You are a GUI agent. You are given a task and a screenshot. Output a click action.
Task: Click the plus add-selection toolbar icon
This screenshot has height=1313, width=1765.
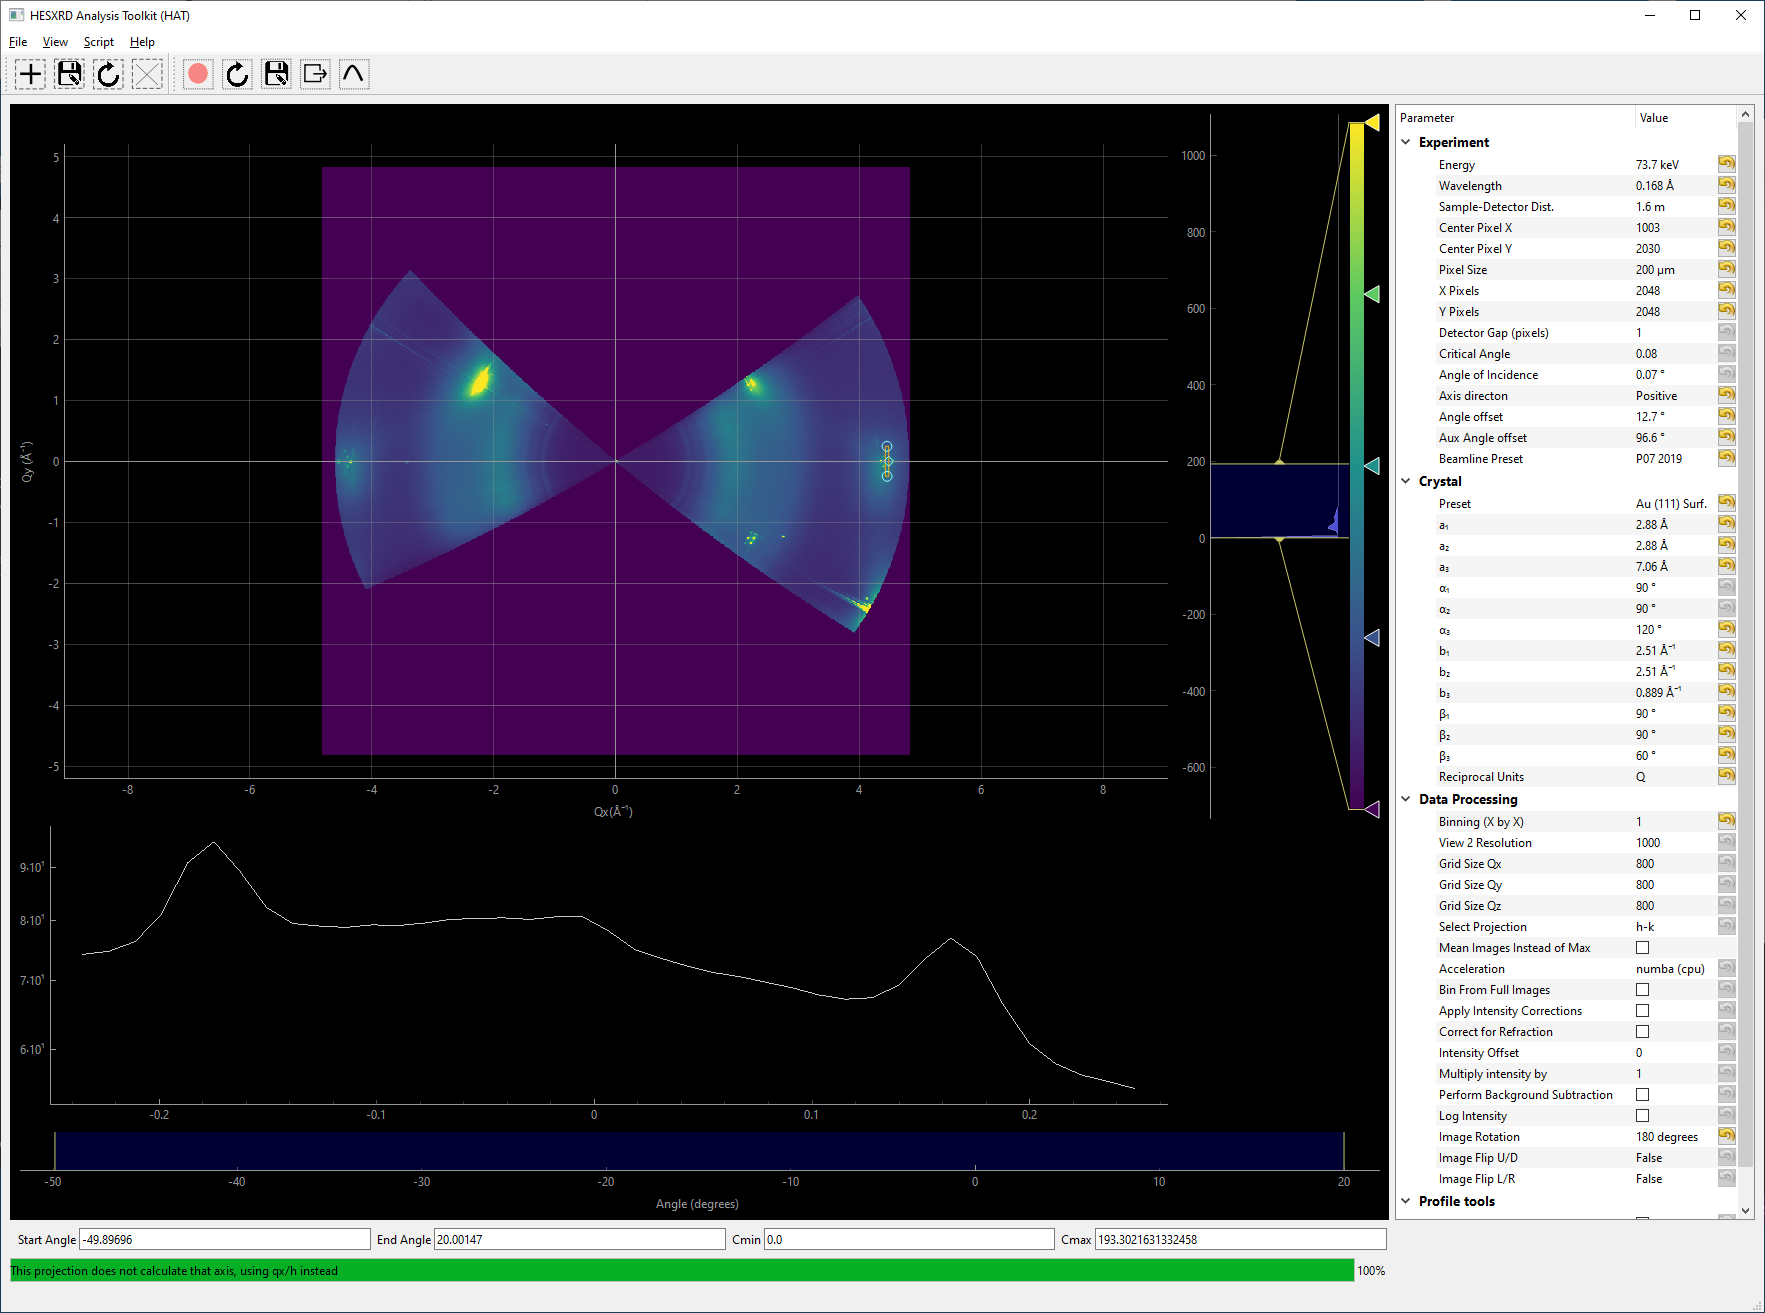[x=30, y=74]
